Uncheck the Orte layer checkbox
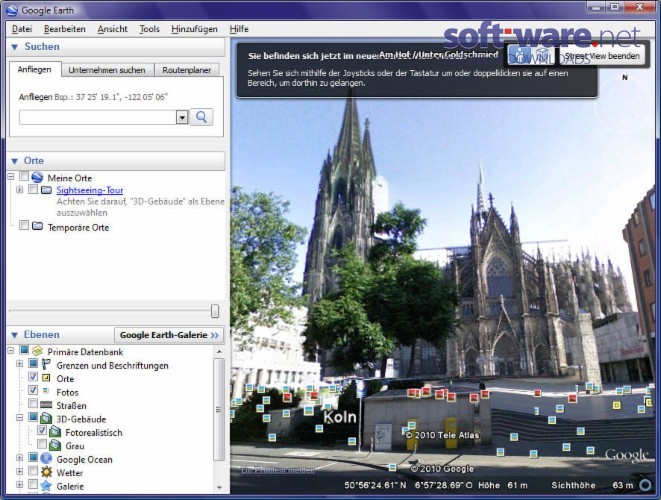 coord(33,376)
